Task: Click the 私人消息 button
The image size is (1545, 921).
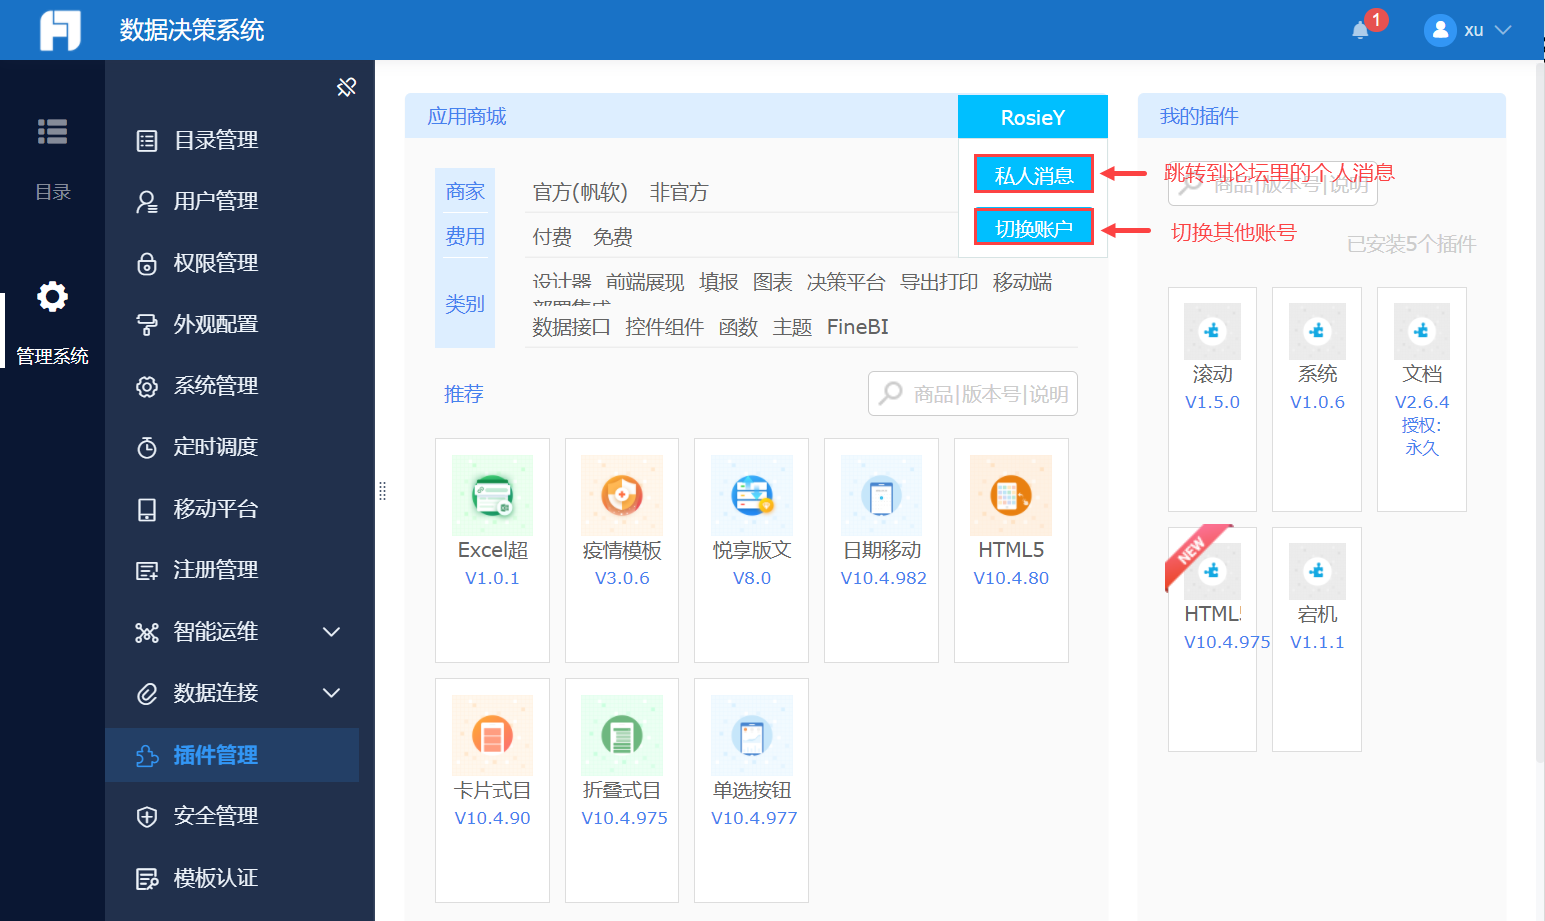Action: [1034, 175]
